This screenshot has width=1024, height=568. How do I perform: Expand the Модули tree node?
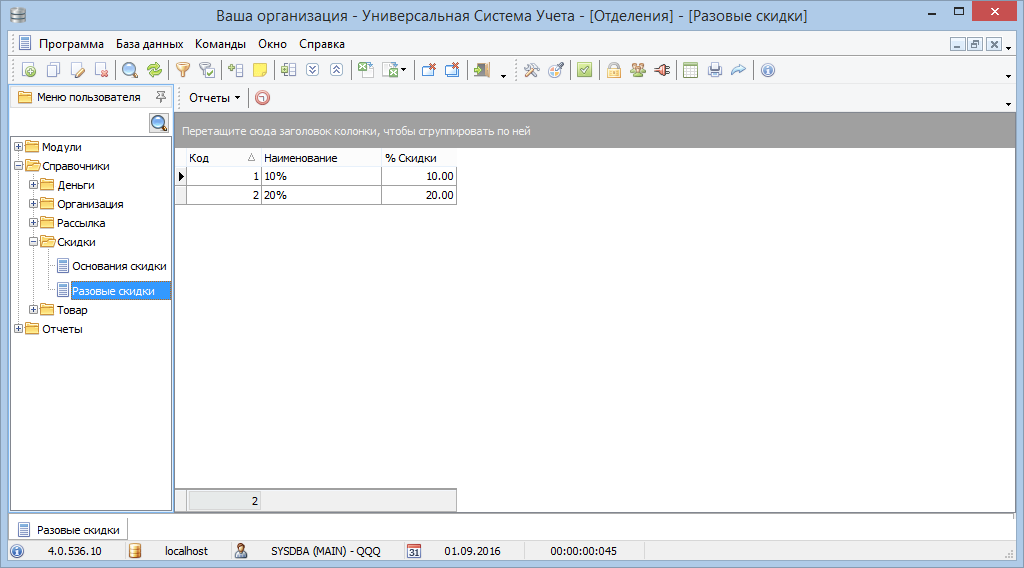(x=18, y=147)
